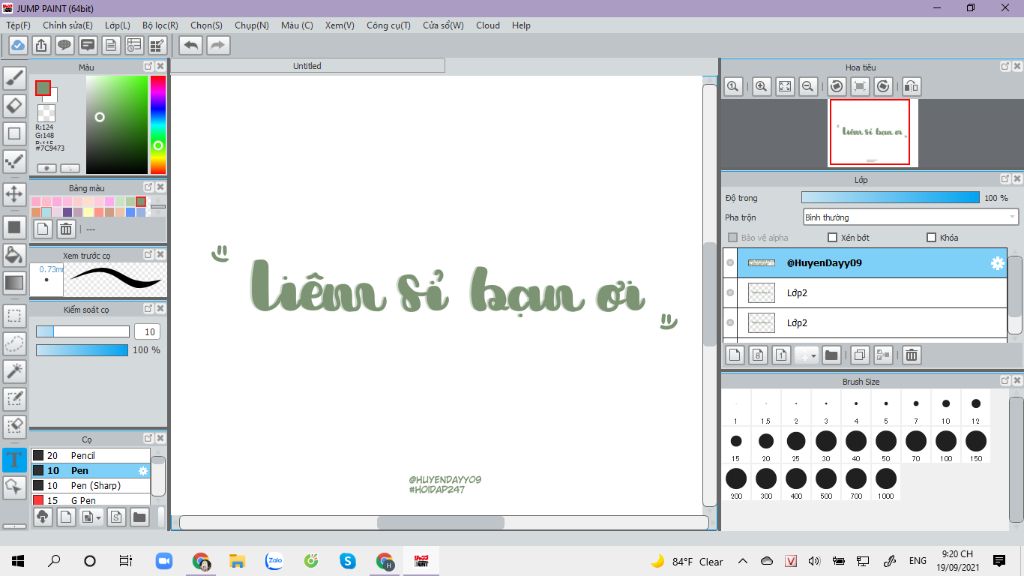Switch to the Untitled canvas tab
Viewport: 1024px width, 576px height.
(307, 66)
